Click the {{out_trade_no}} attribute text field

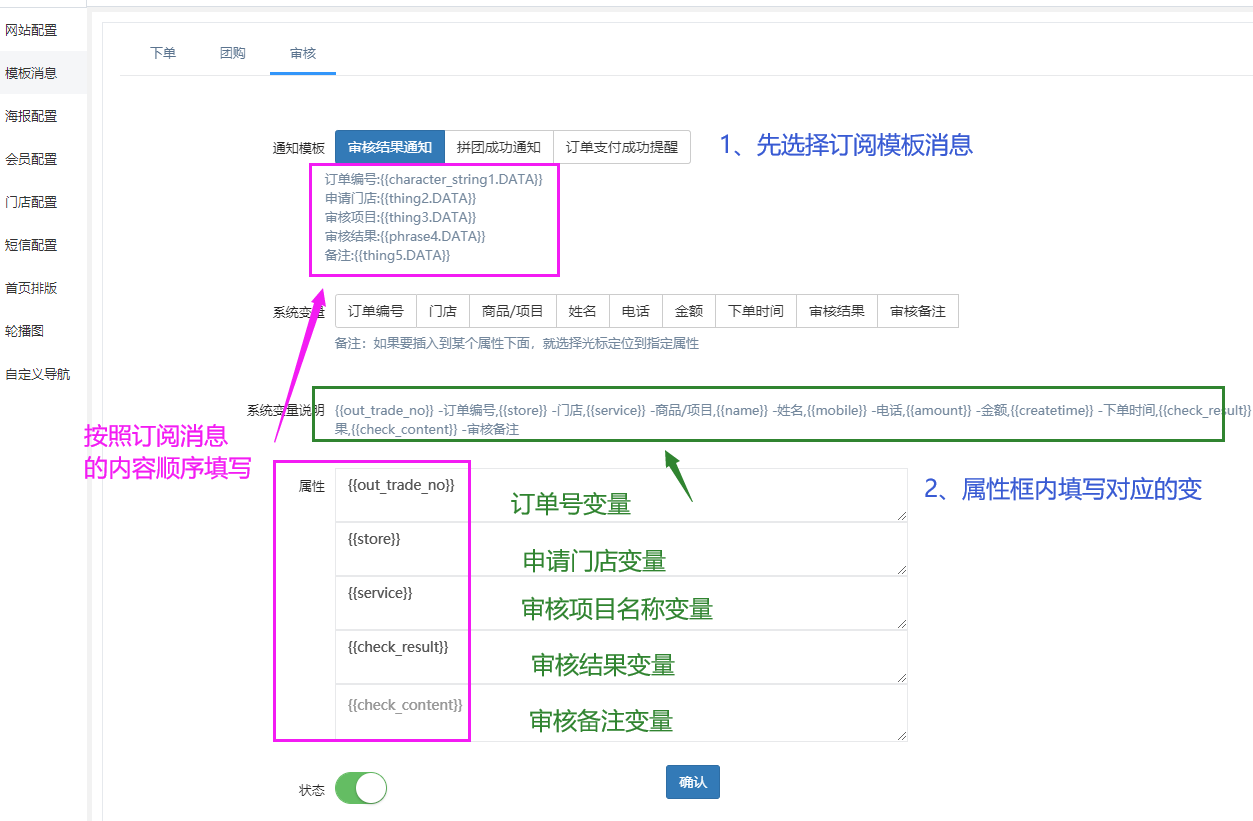[x=620, y=495]
